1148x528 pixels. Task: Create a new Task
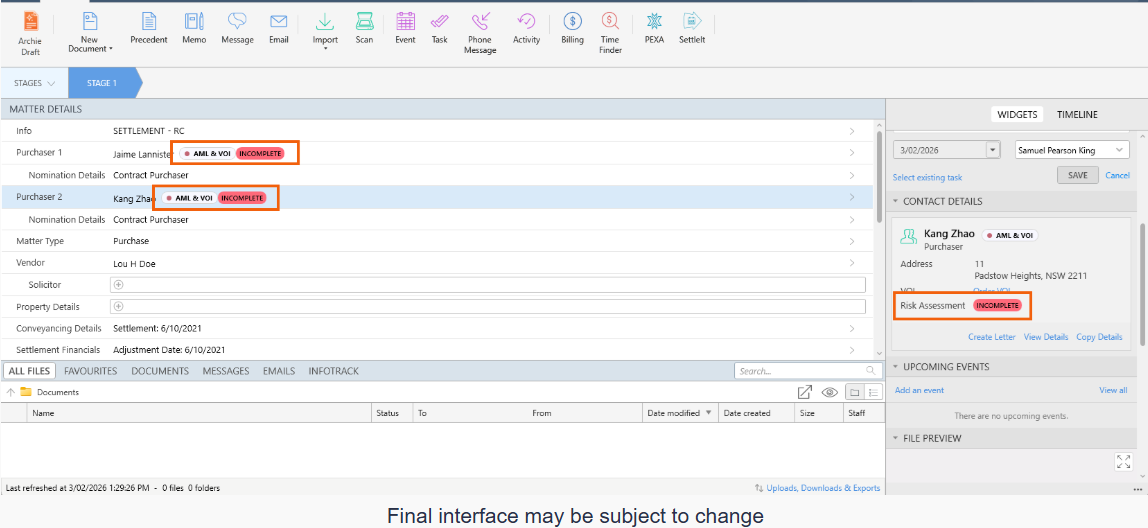coord(439,29)
